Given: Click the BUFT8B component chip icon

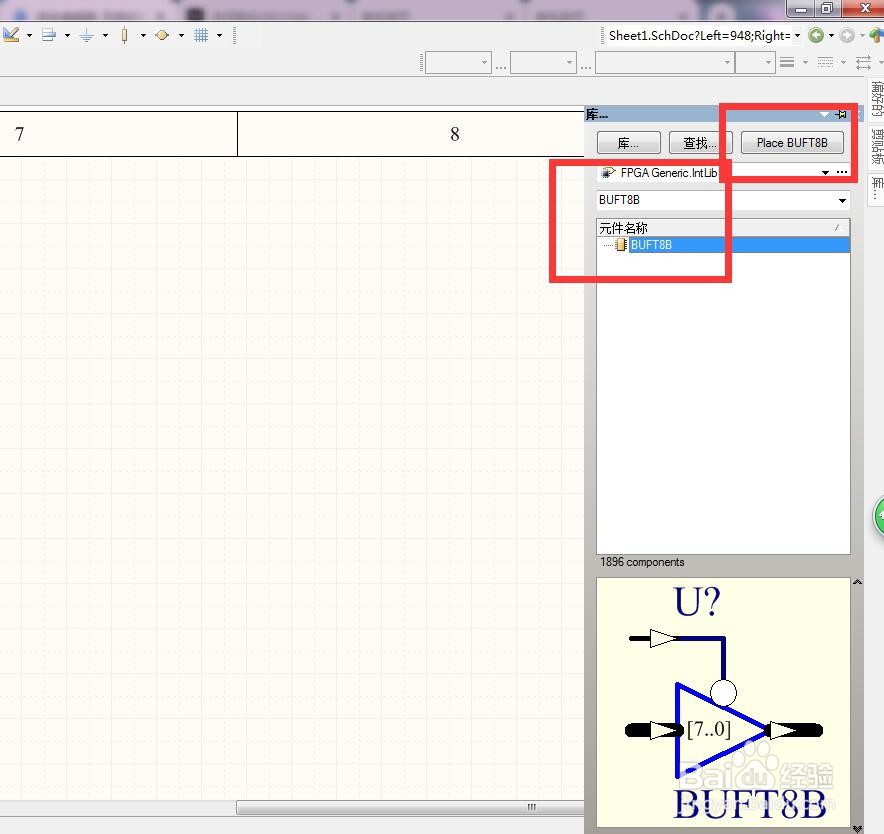Looking at the screenshot, I should (621, 245).
